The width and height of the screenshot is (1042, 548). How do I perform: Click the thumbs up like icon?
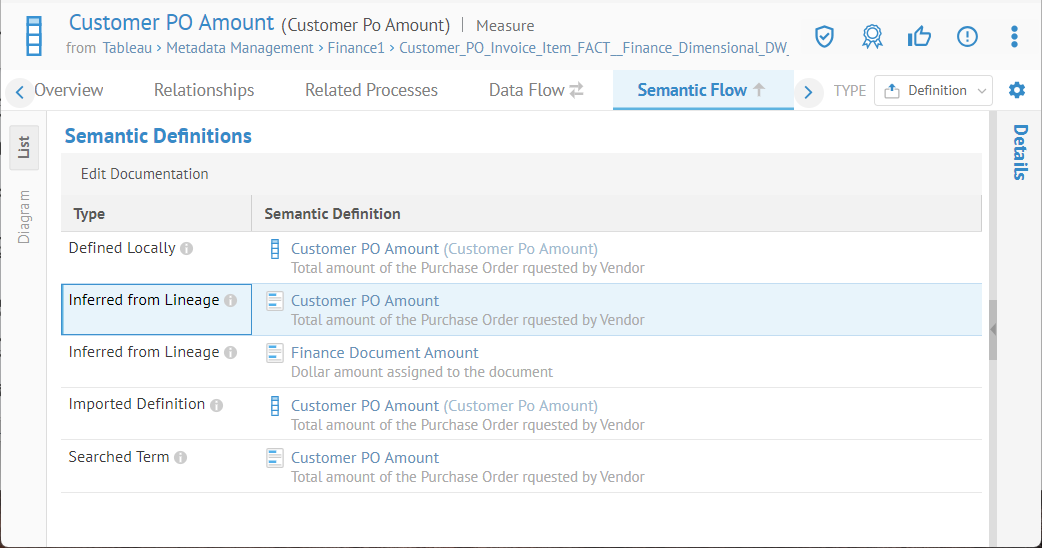(919, 37)
